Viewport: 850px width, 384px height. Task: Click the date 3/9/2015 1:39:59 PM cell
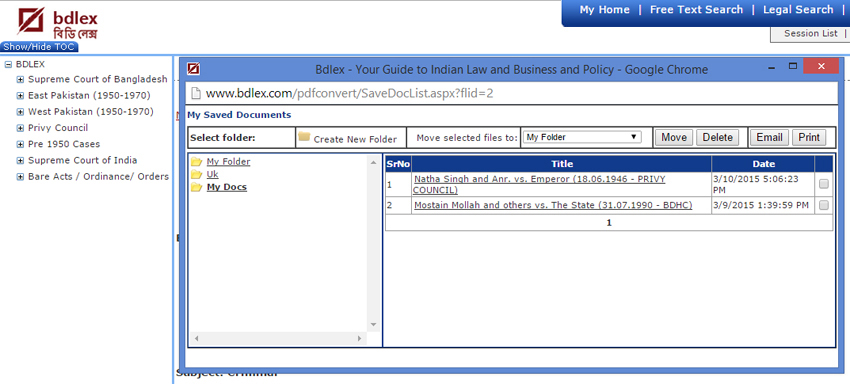click(x=763, y=205)
